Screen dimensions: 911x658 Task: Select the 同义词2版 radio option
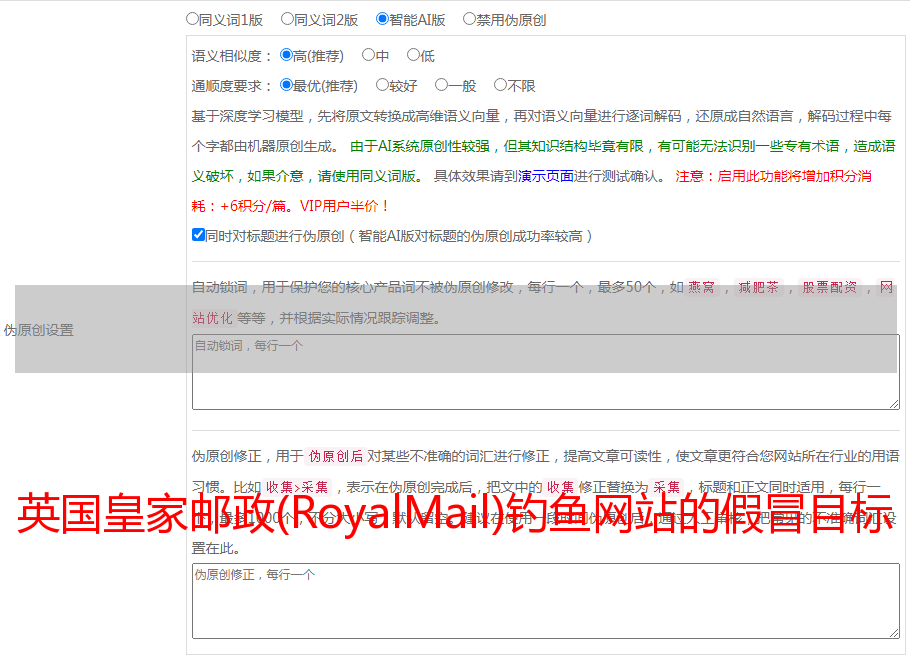pos(287,19)
